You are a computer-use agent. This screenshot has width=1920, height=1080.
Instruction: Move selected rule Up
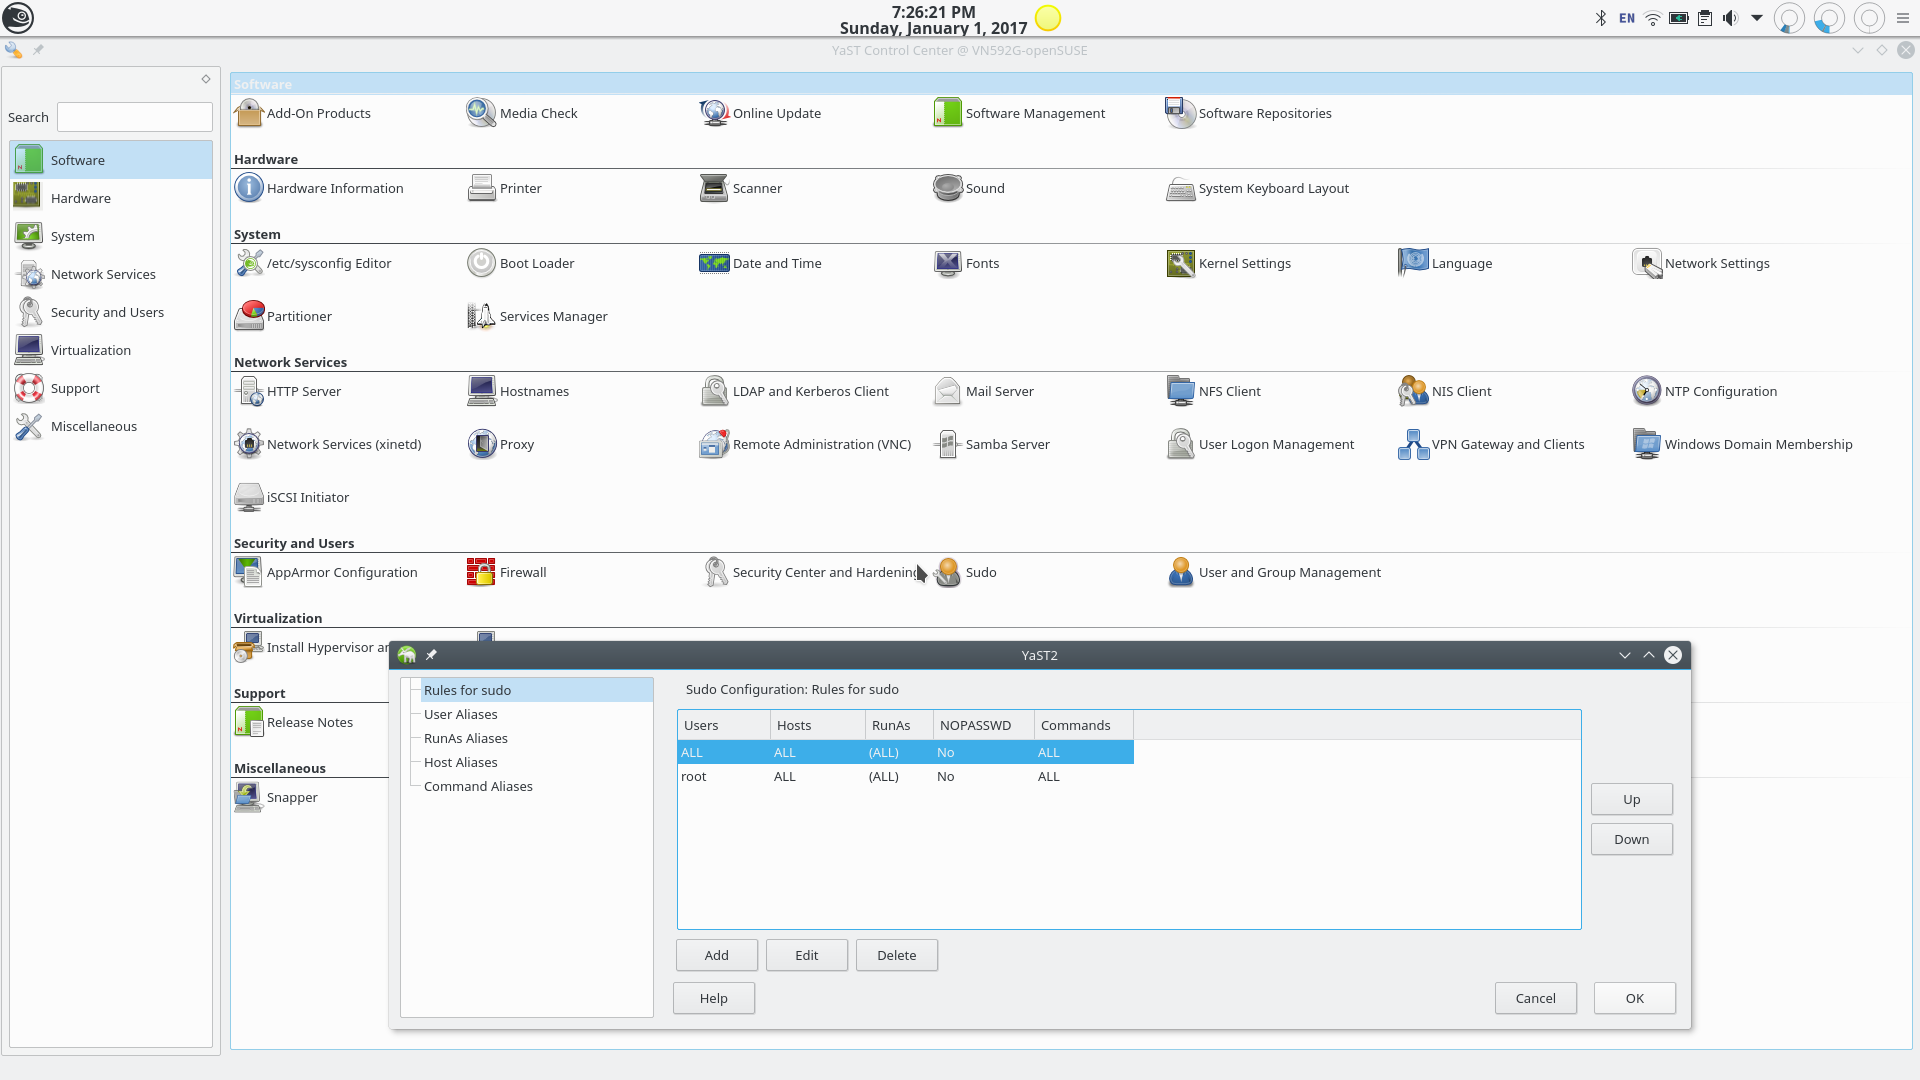[x=1631, y=799]
